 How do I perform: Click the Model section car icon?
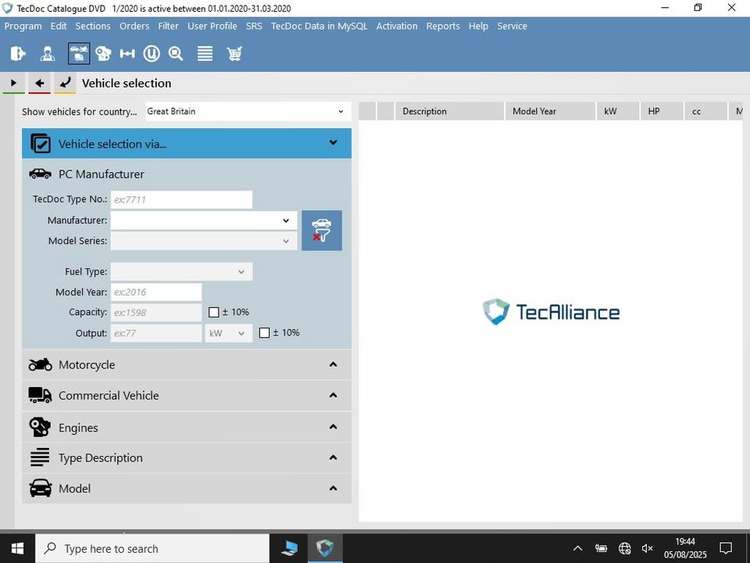point(40,488)
